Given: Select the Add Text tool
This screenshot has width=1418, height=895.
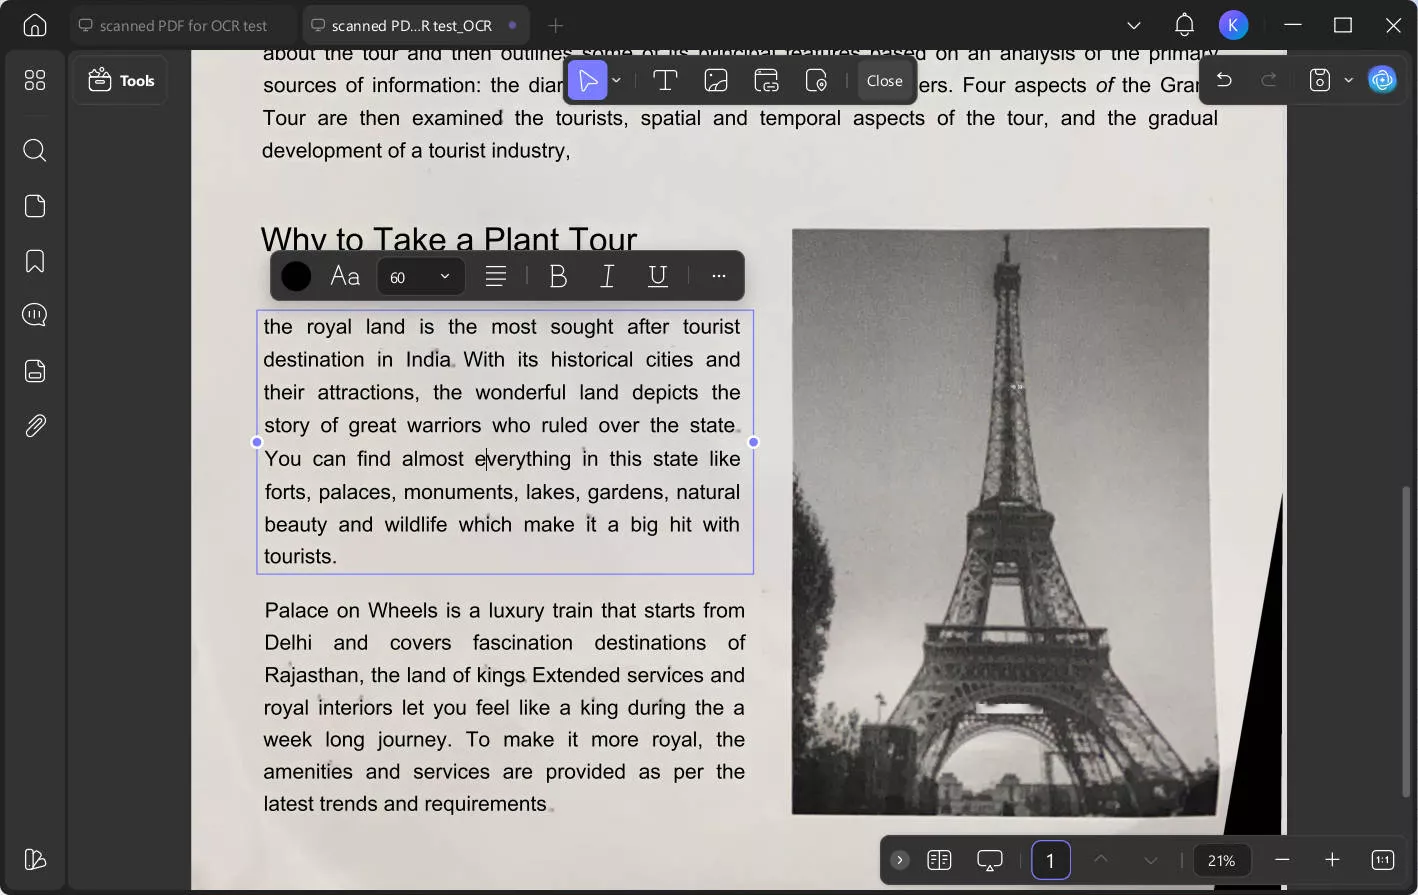Looking at the screenshot, I should point(665,80).
